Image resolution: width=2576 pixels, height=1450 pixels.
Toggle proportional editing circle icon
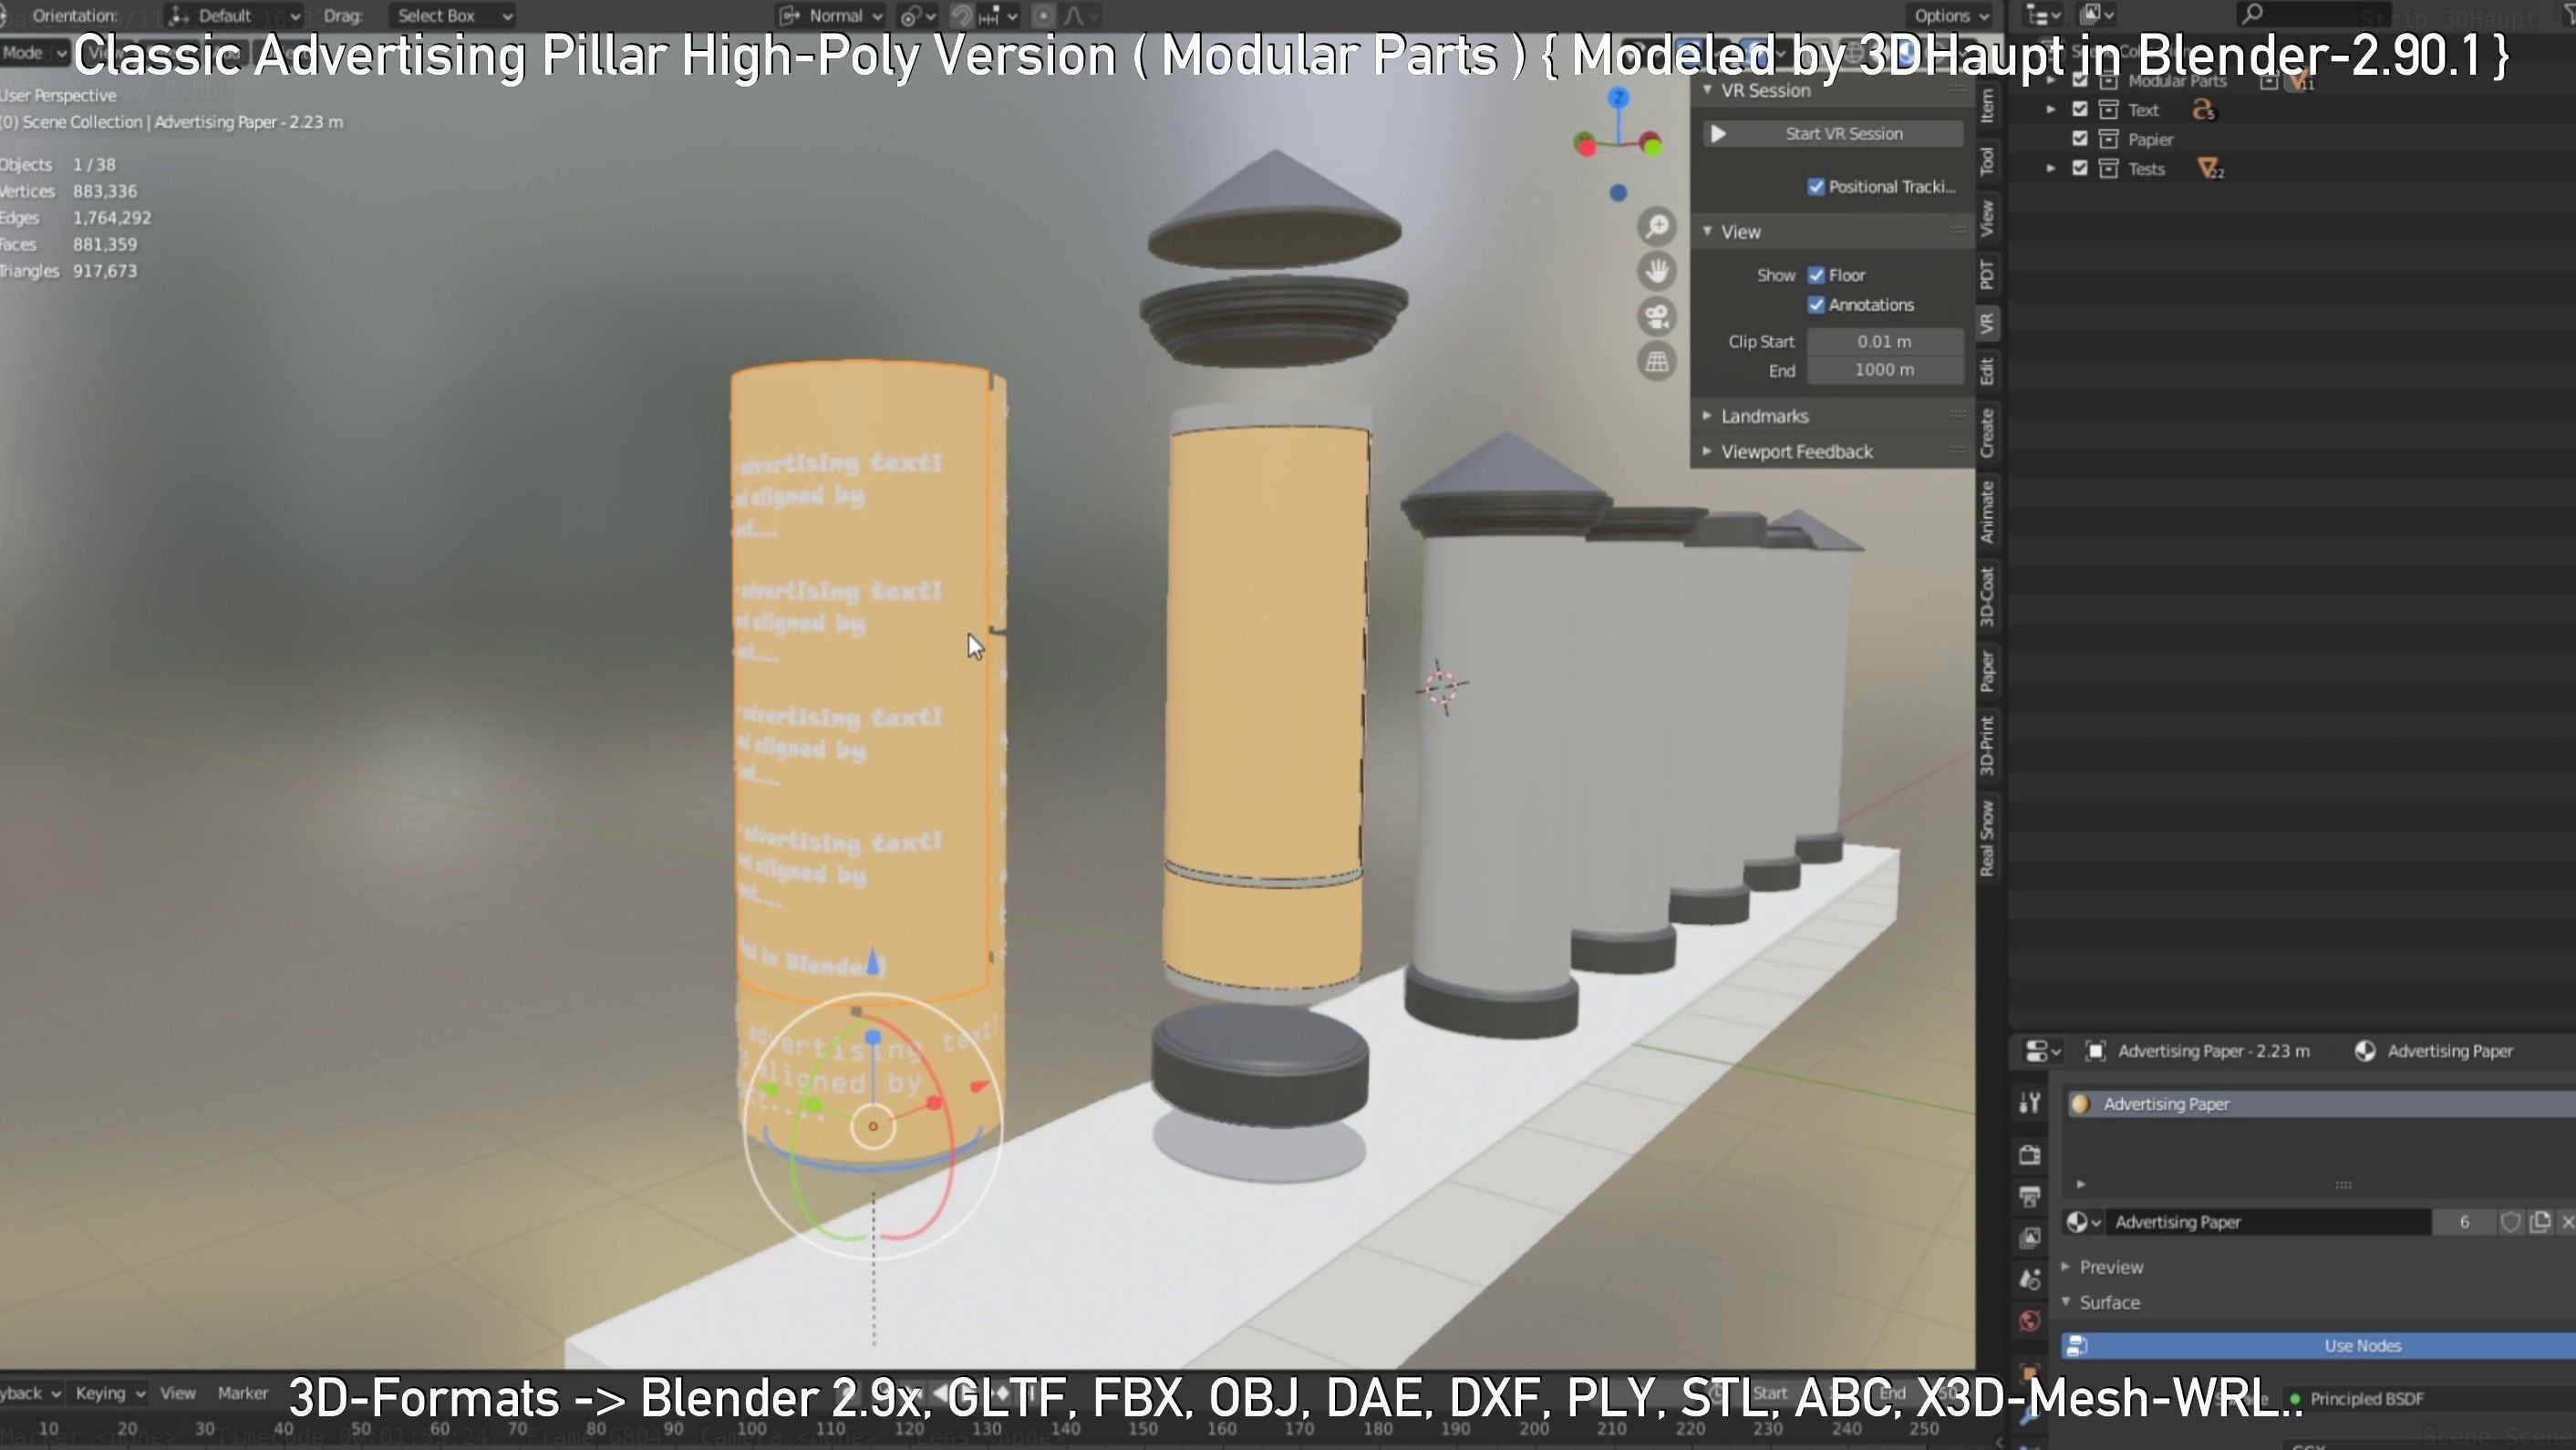[1043, 16]
